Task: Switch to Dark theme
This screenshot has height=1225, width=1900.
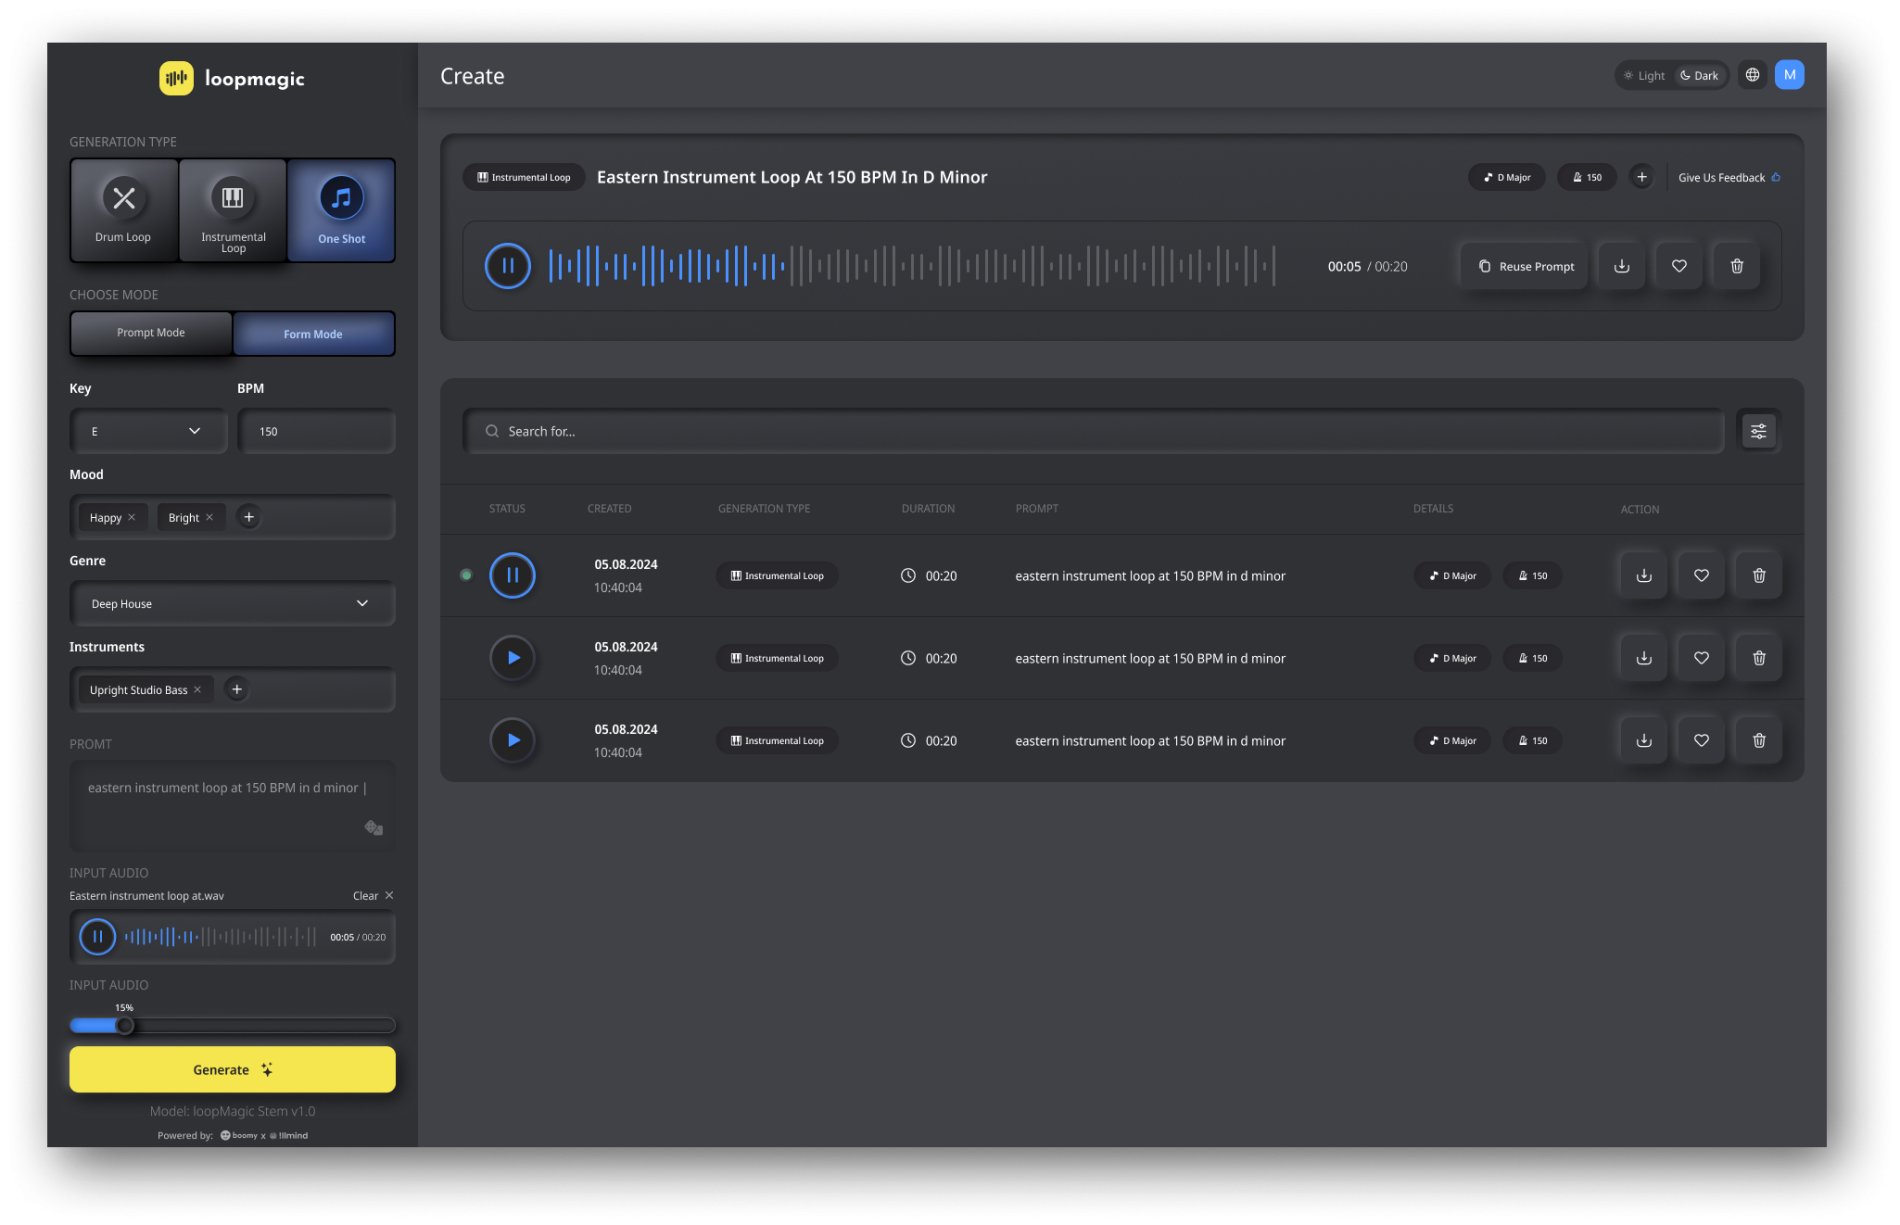Action: click(x=1699, y=75)
